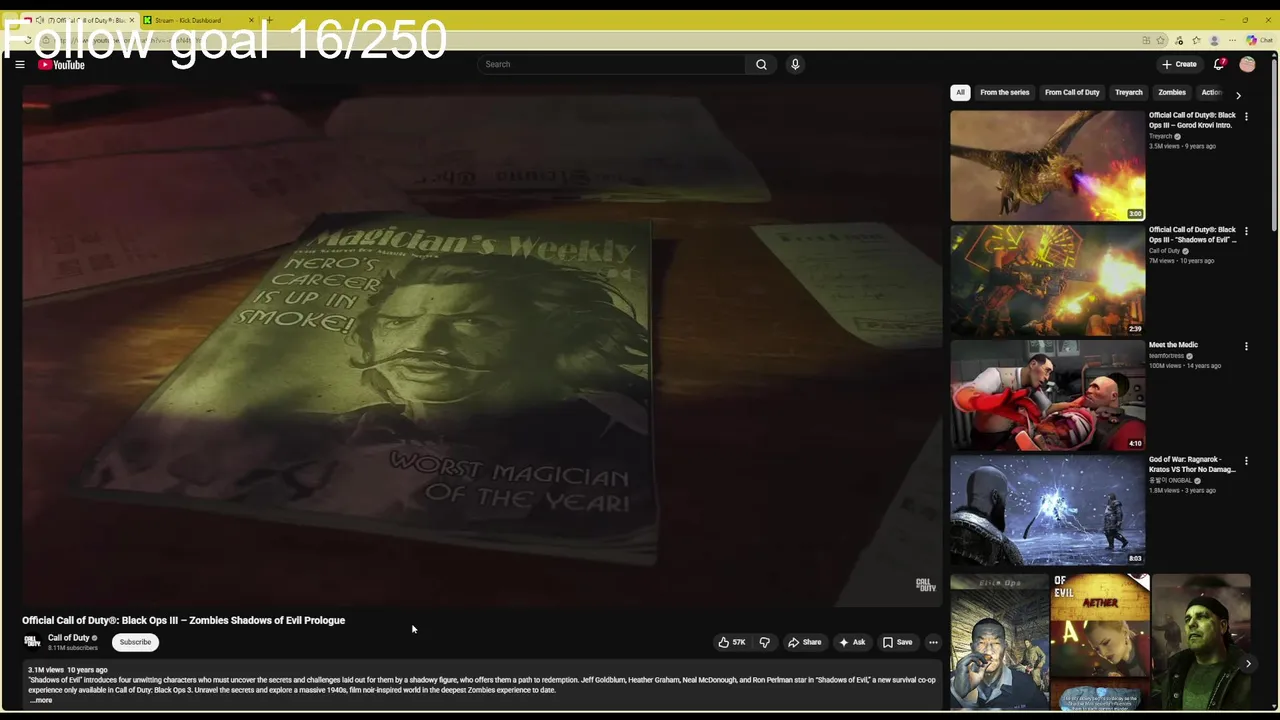1280x720 pixels.
Task: Open options menu for Gorod Krovi video
Action: coord(1246,117)
